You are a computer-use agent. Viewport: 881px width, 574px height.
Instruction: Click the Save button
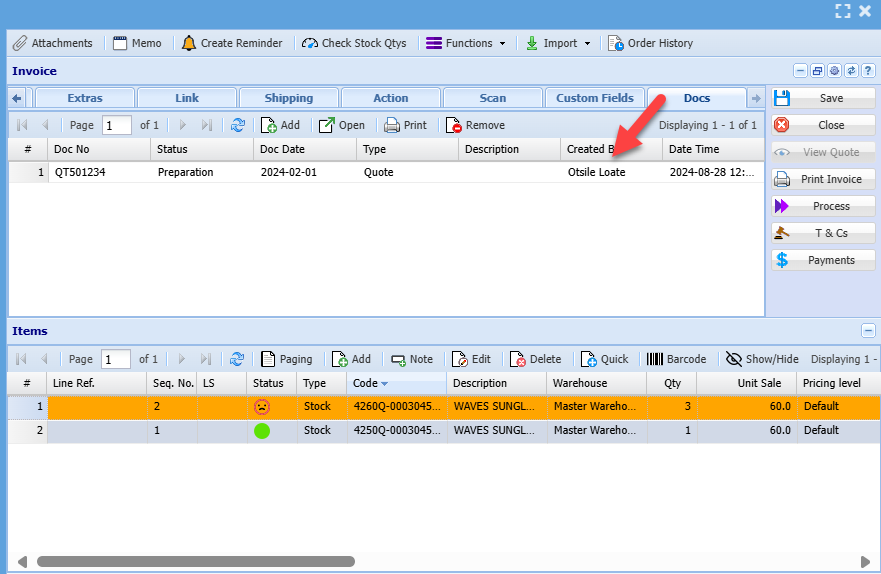click(x=823, y=98)
